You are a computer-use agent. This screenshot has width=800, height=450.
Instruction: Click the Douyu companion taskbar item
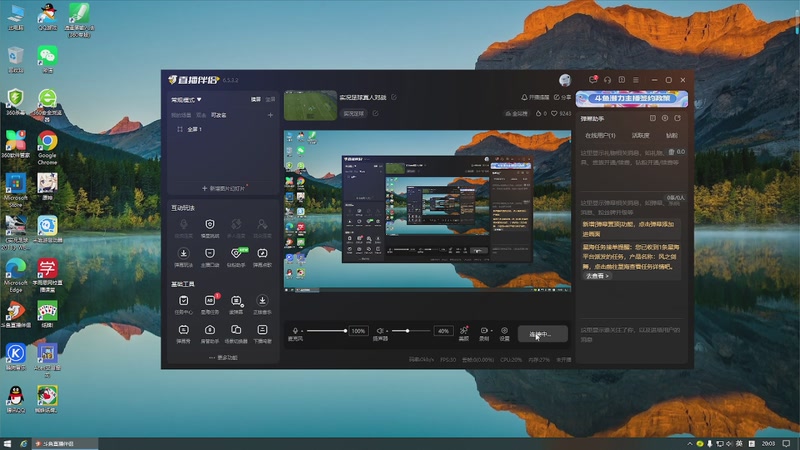(x=64, y=443)
